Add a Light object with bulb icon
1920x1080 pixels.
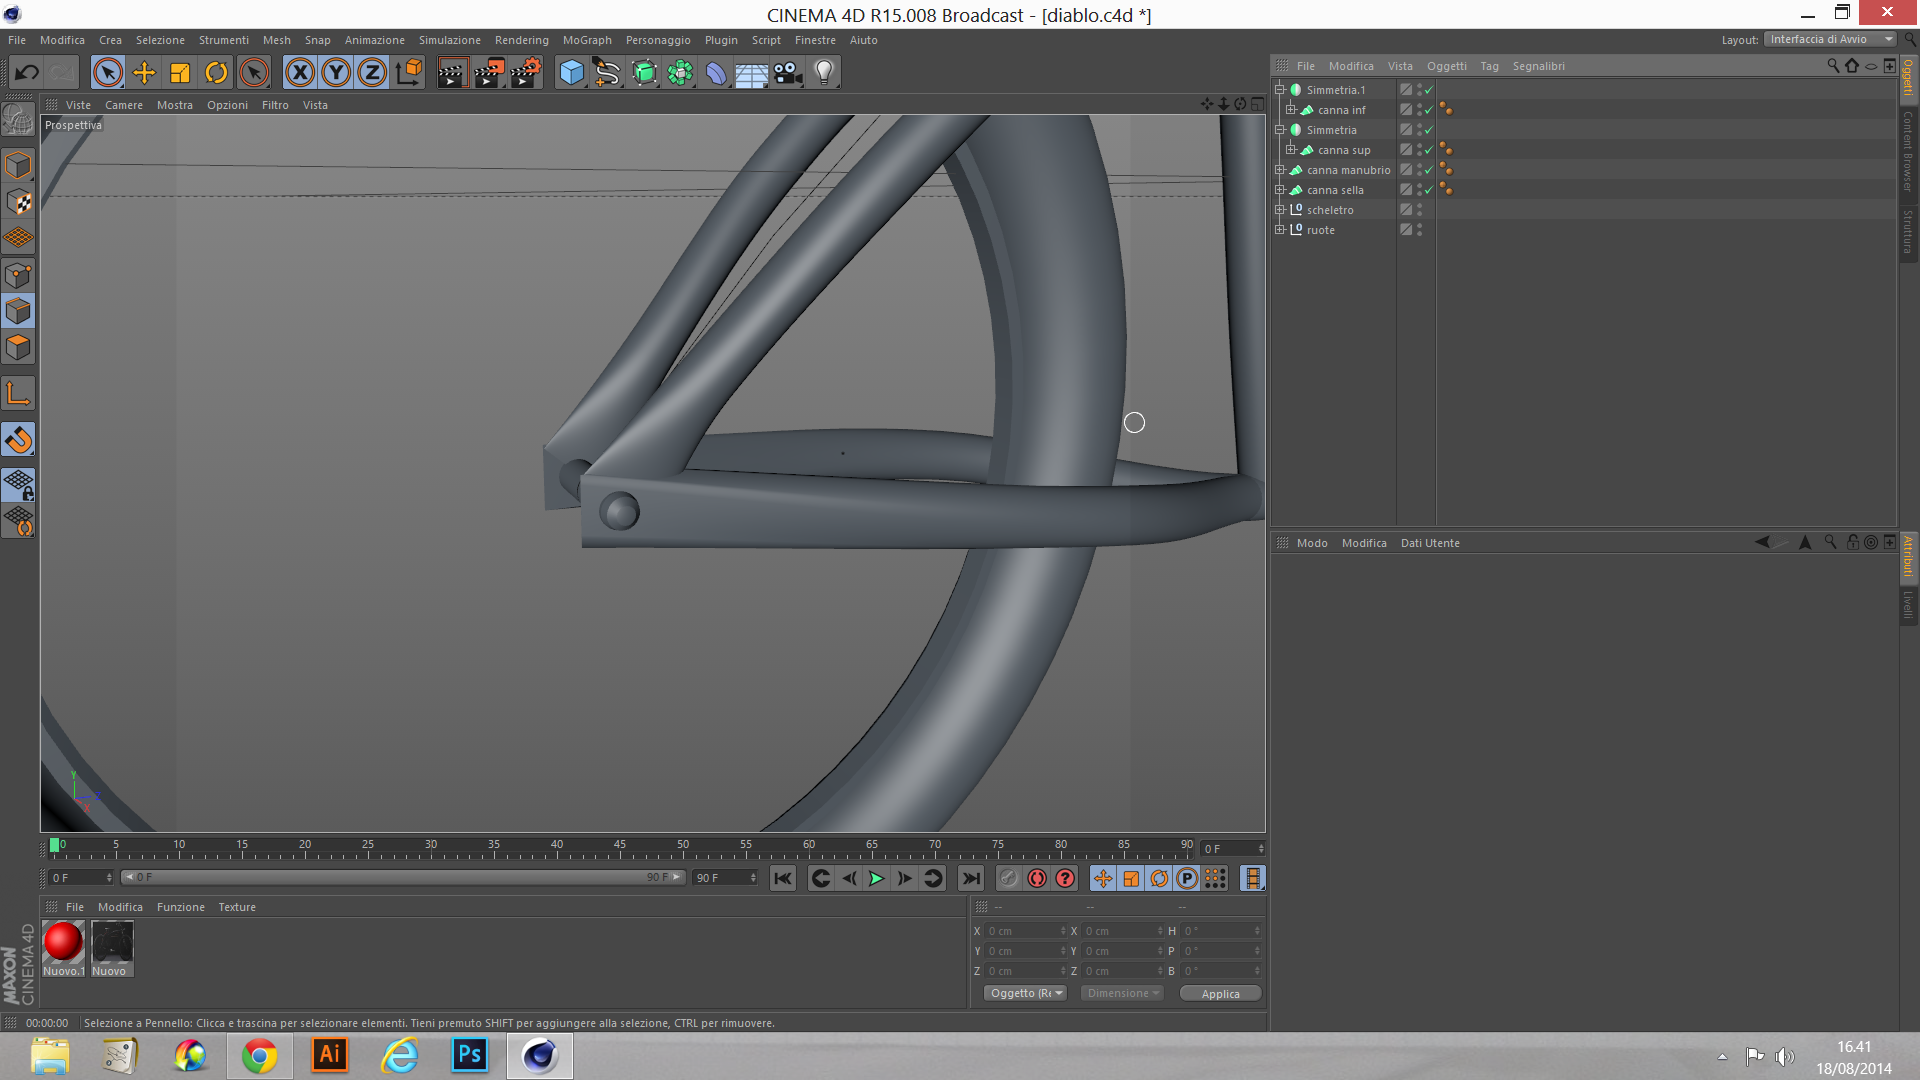(x=824, y=72)
